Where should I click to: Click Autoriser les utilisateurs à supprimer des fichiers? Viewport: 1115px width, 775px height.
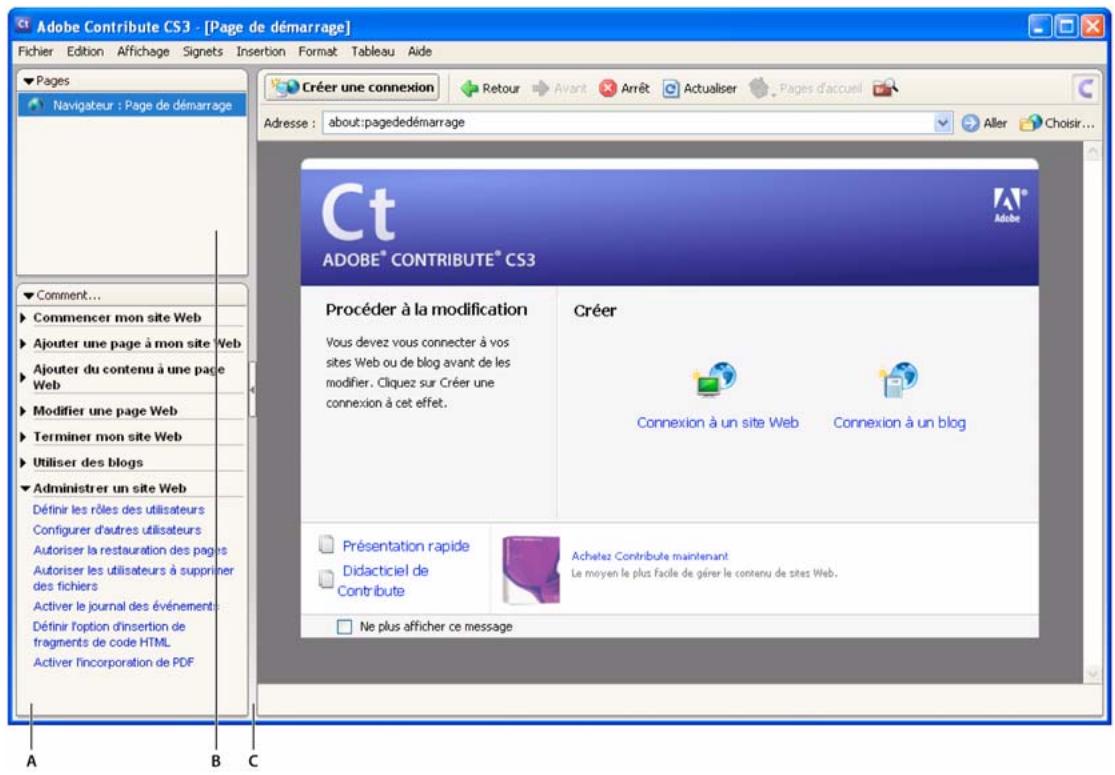133,578
